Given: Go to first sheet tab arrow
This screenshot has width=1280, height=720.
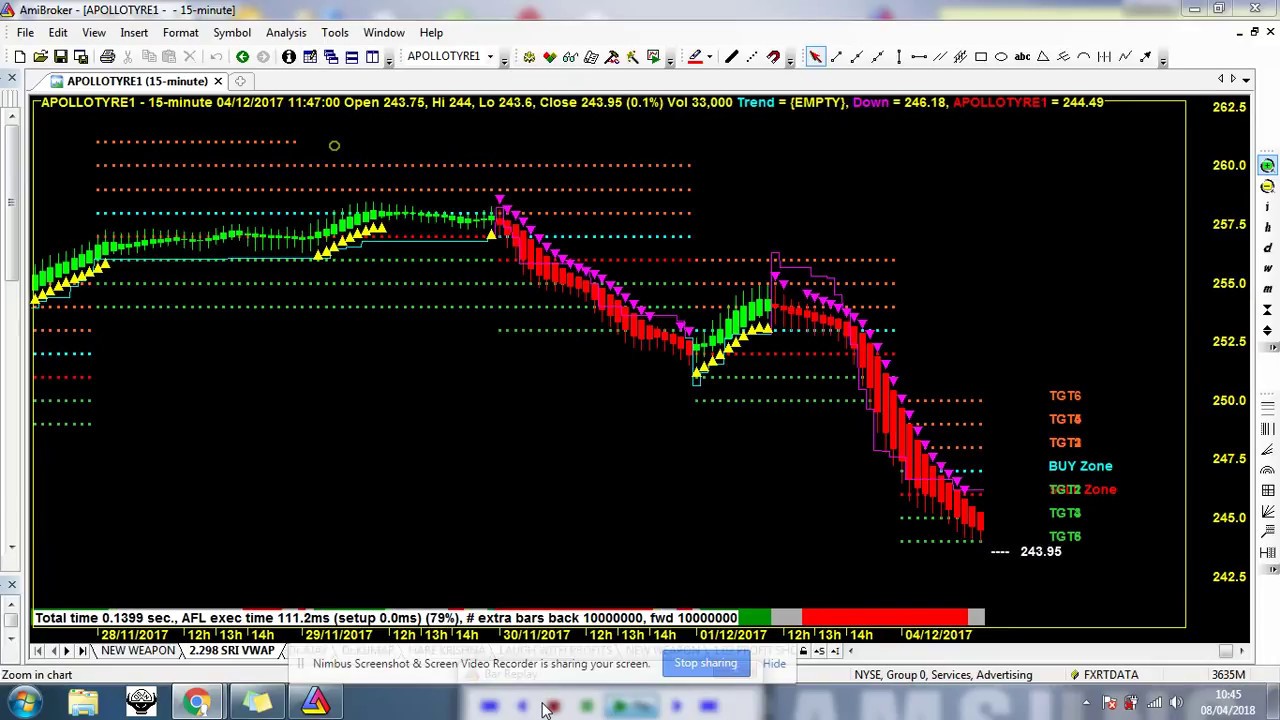Looking at the screenshot, I should point(38,651).
